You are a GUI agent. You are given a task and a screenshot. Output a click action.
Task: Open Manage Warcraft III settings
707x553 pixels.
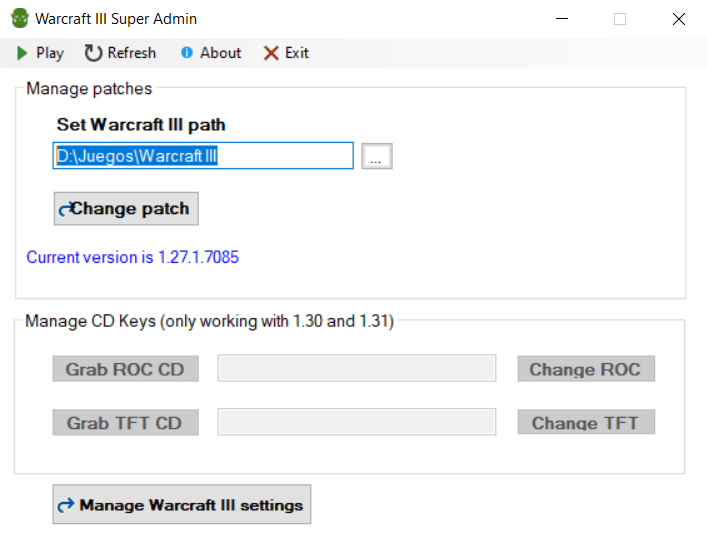(182, 504)
